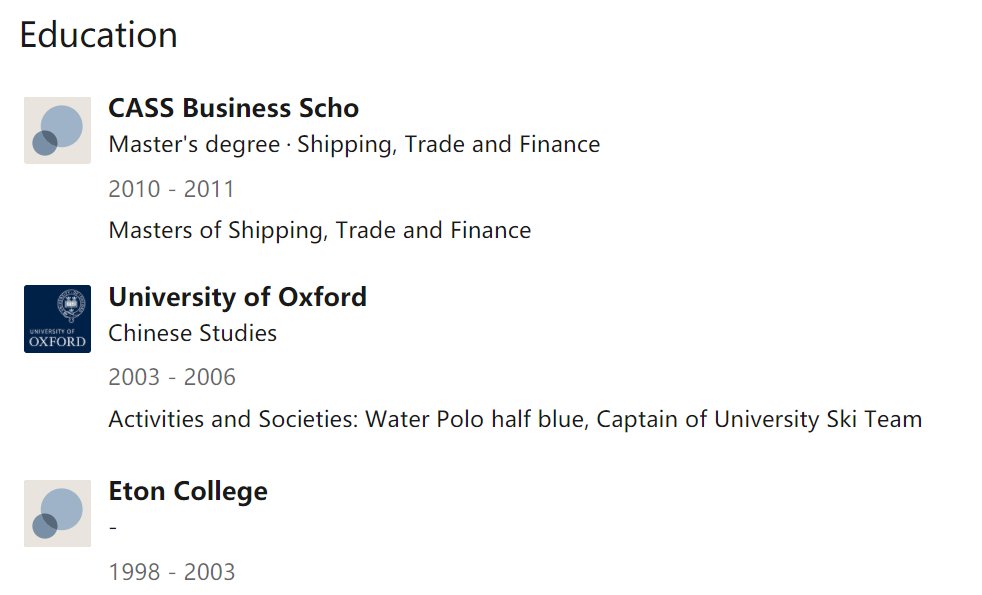
Task: Click the word Oxford in the logo image
Action: tap(58, 341)
